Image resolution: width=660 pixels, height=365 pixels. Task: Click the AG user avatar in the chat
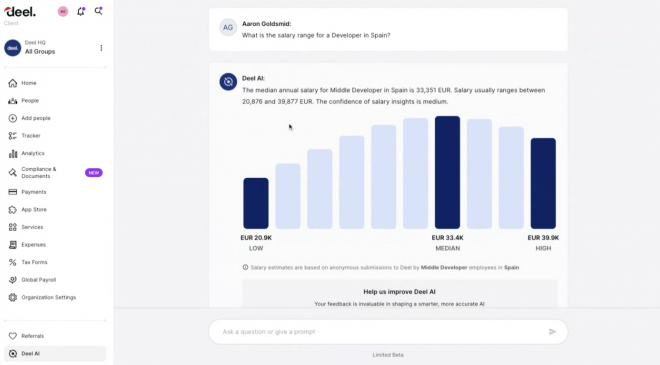228,27
